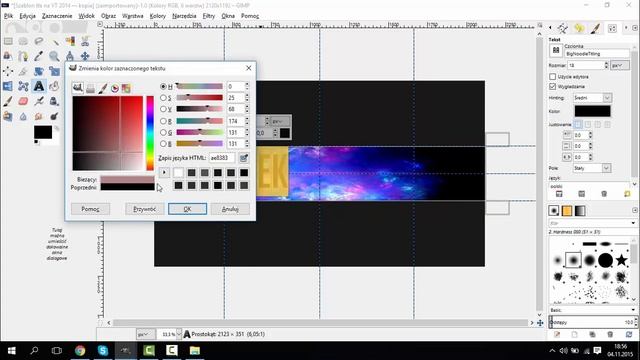This screenshot has height=360, width=640.
Task: Expand the color history arrow button
Action: (164, 172)
